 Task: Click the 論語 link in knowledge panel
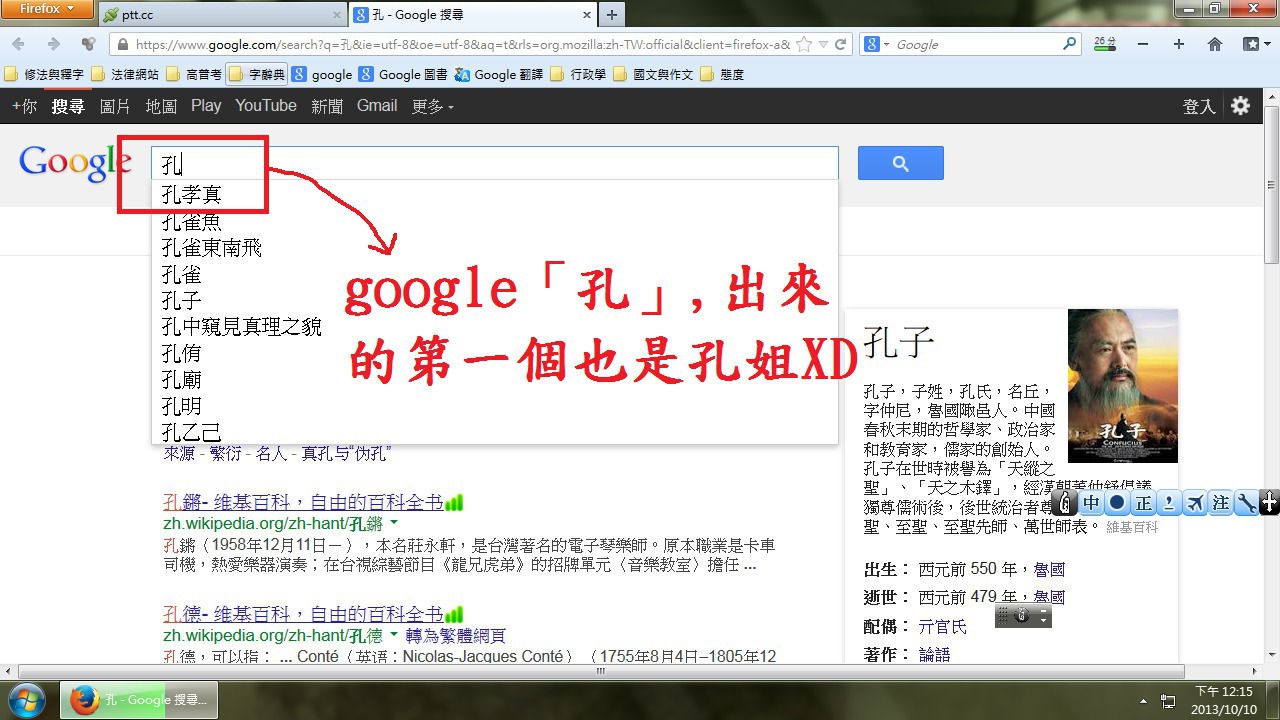(x=934, y=654)
